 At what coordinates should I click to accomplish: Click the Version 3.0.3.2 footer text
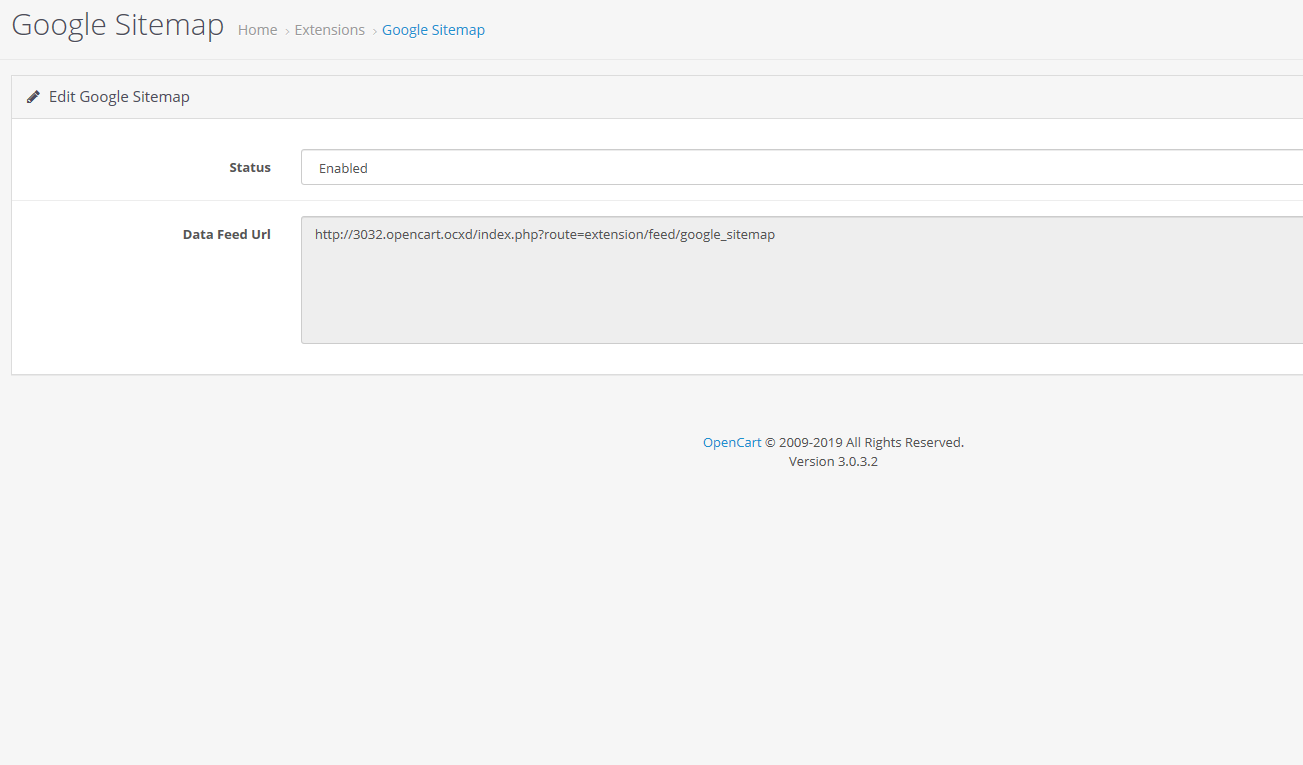click(x=833, y=461)
